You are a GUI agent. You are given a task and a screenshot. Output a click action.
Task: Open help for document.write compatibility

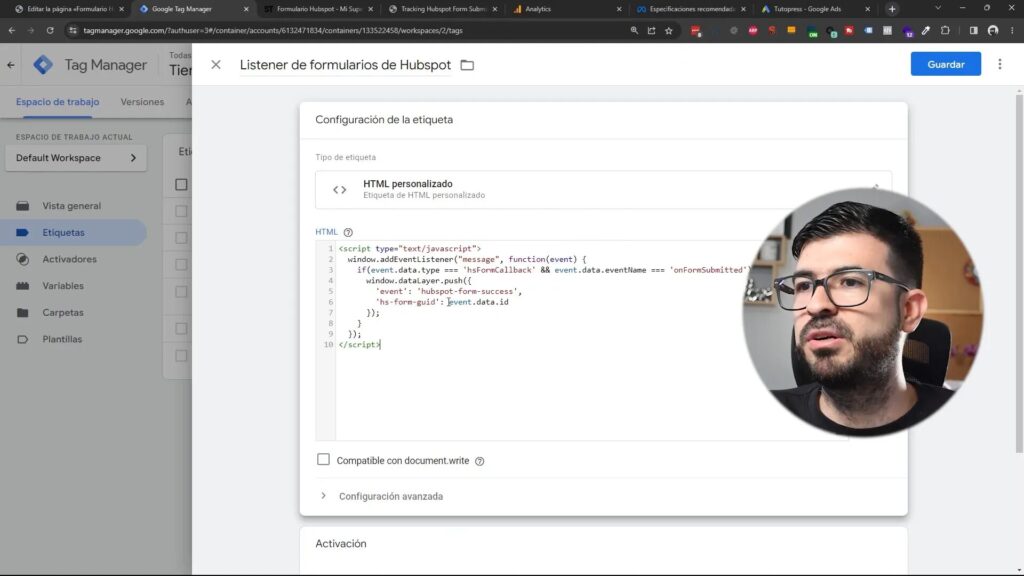(480, 461)
